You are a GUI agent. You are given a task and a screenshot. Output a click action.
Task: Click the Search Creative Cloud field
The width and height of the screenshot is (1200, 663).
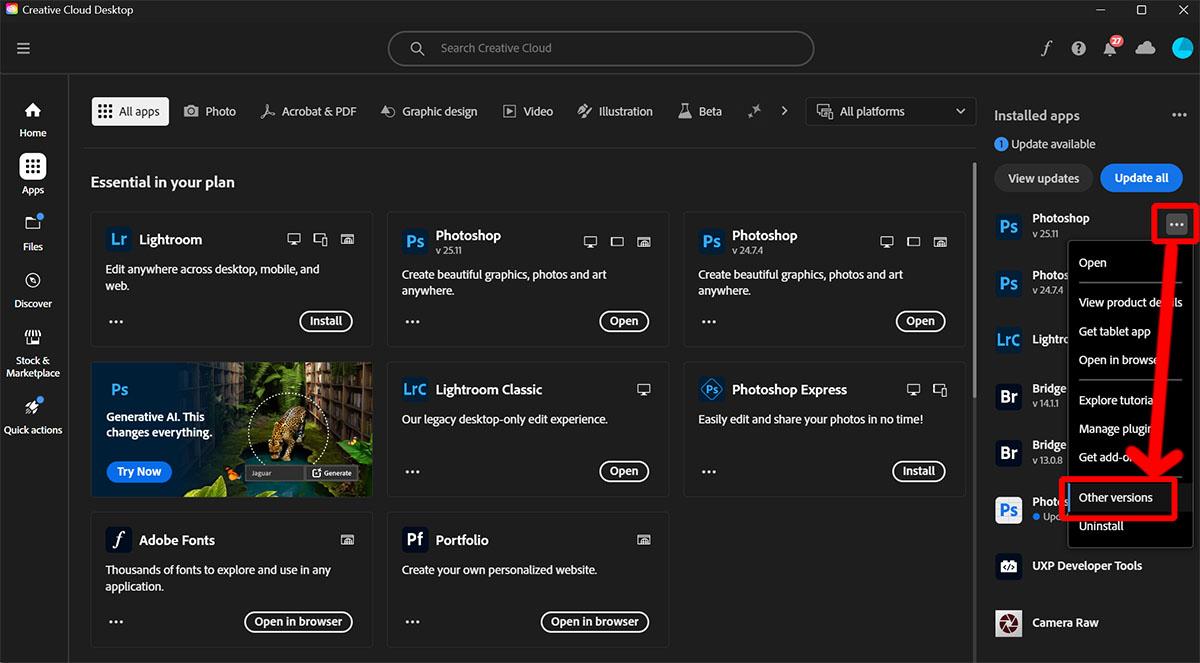tap(601, 48)
